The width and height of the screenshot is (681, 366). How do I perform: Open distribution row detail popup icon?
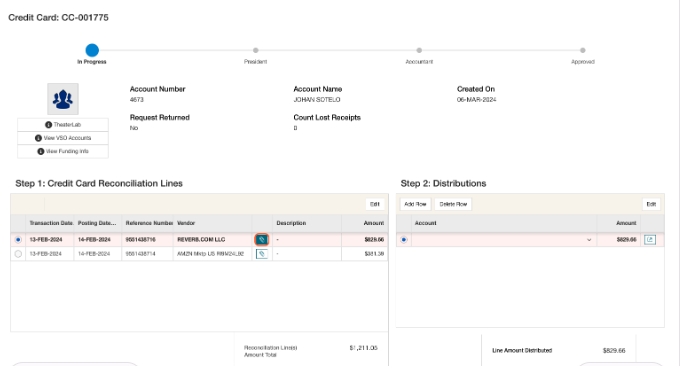click(650, 240)
